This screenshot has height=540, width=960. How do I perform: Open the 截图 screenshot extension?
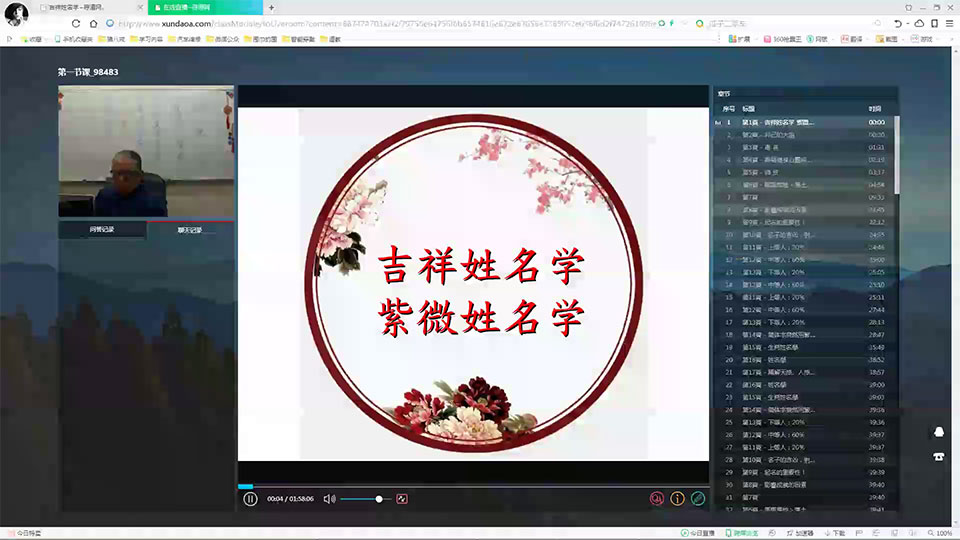click(x=886, y=39)
